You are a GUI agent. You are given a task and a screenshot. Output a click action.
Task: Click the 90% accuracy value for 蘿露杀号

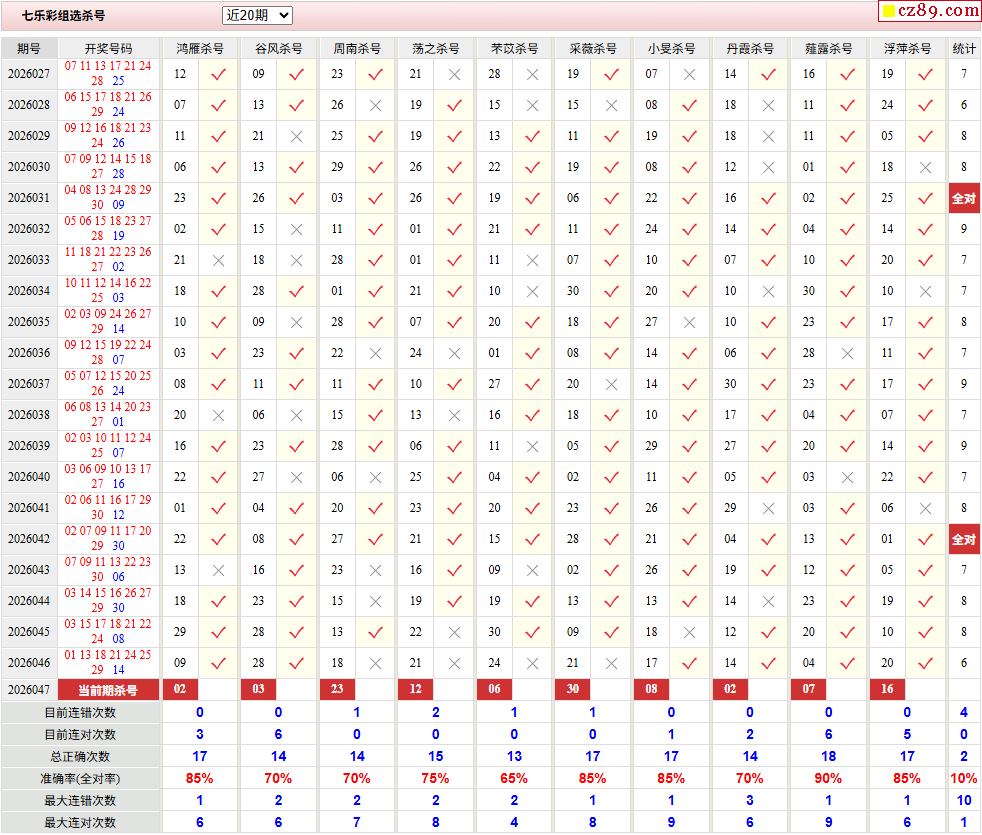tap(828, 778)
